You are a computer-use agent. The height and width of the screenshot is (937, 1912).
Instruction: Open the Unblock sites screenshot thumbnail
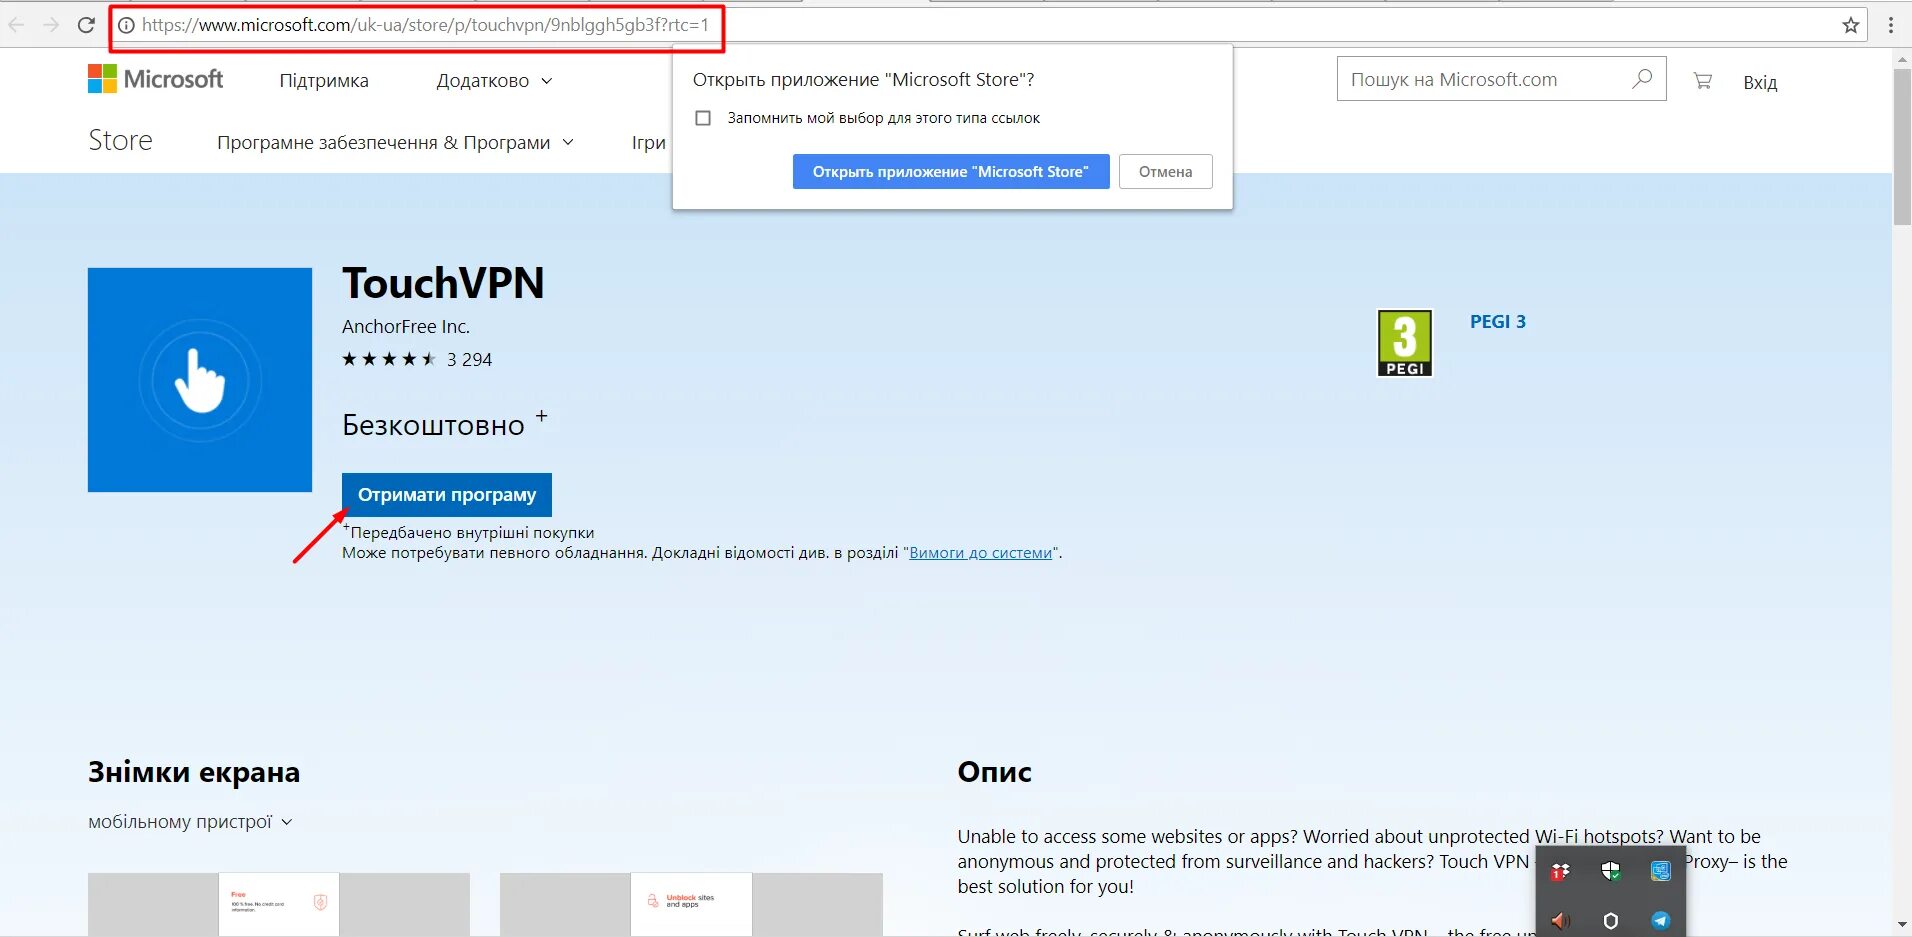pos(691,905)
